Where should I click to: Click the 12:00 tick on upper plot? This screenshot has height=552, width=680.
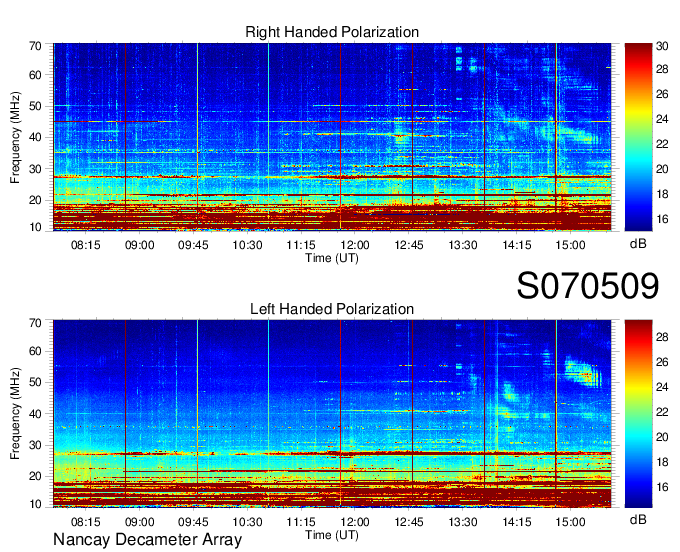355,245
